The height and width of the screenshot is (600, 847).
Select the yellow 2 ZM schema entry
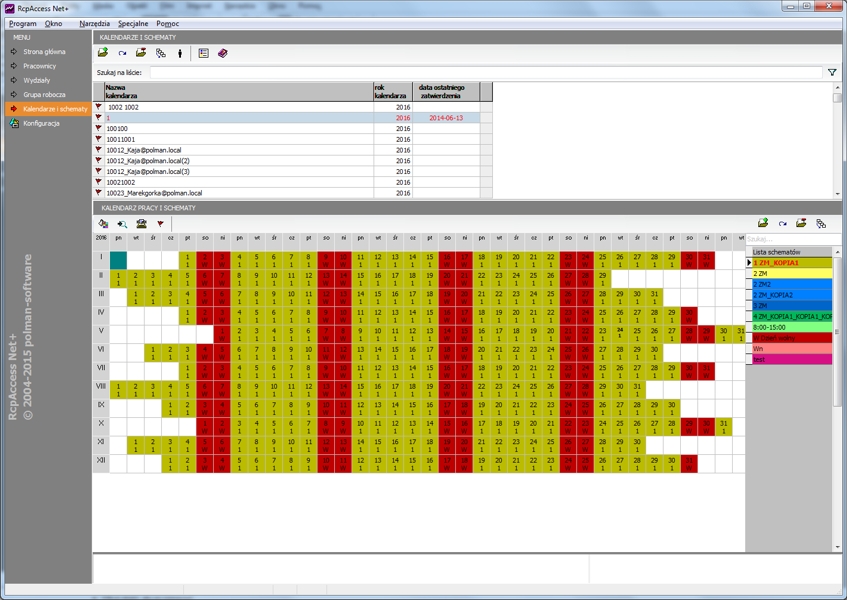pos(790,273)
